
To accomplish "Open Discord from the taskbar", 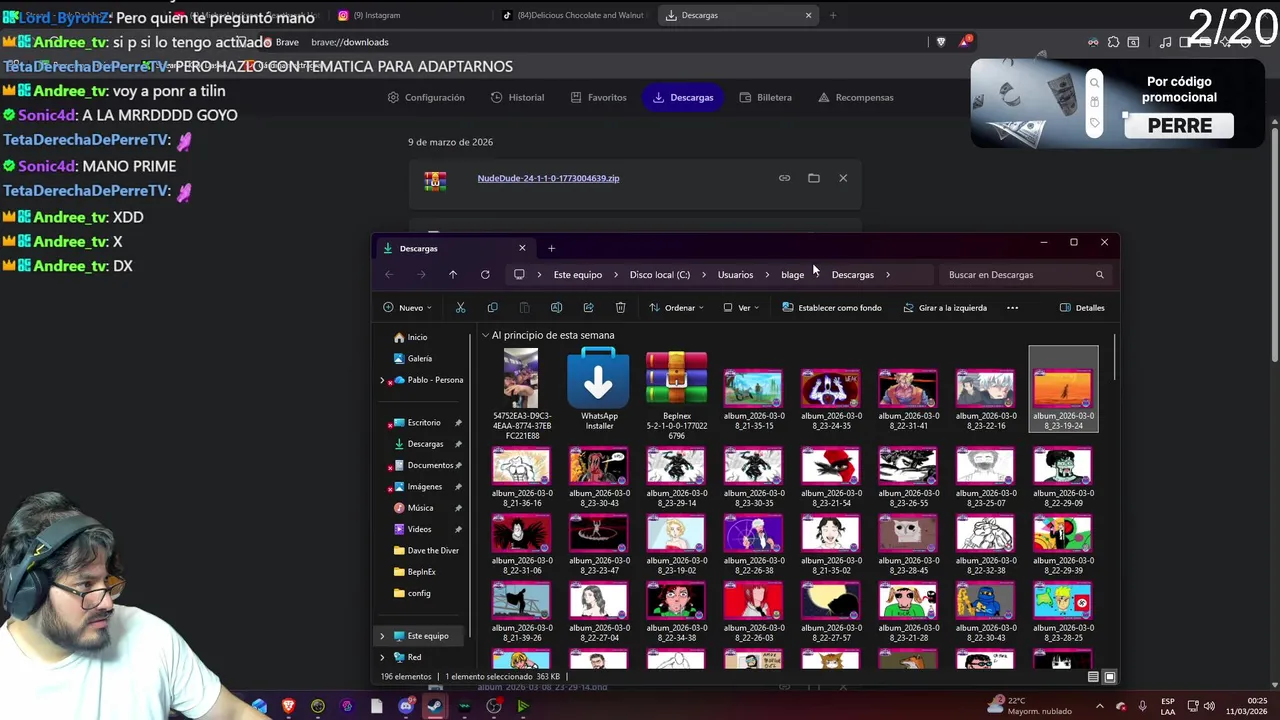I will tap(405, 706).
